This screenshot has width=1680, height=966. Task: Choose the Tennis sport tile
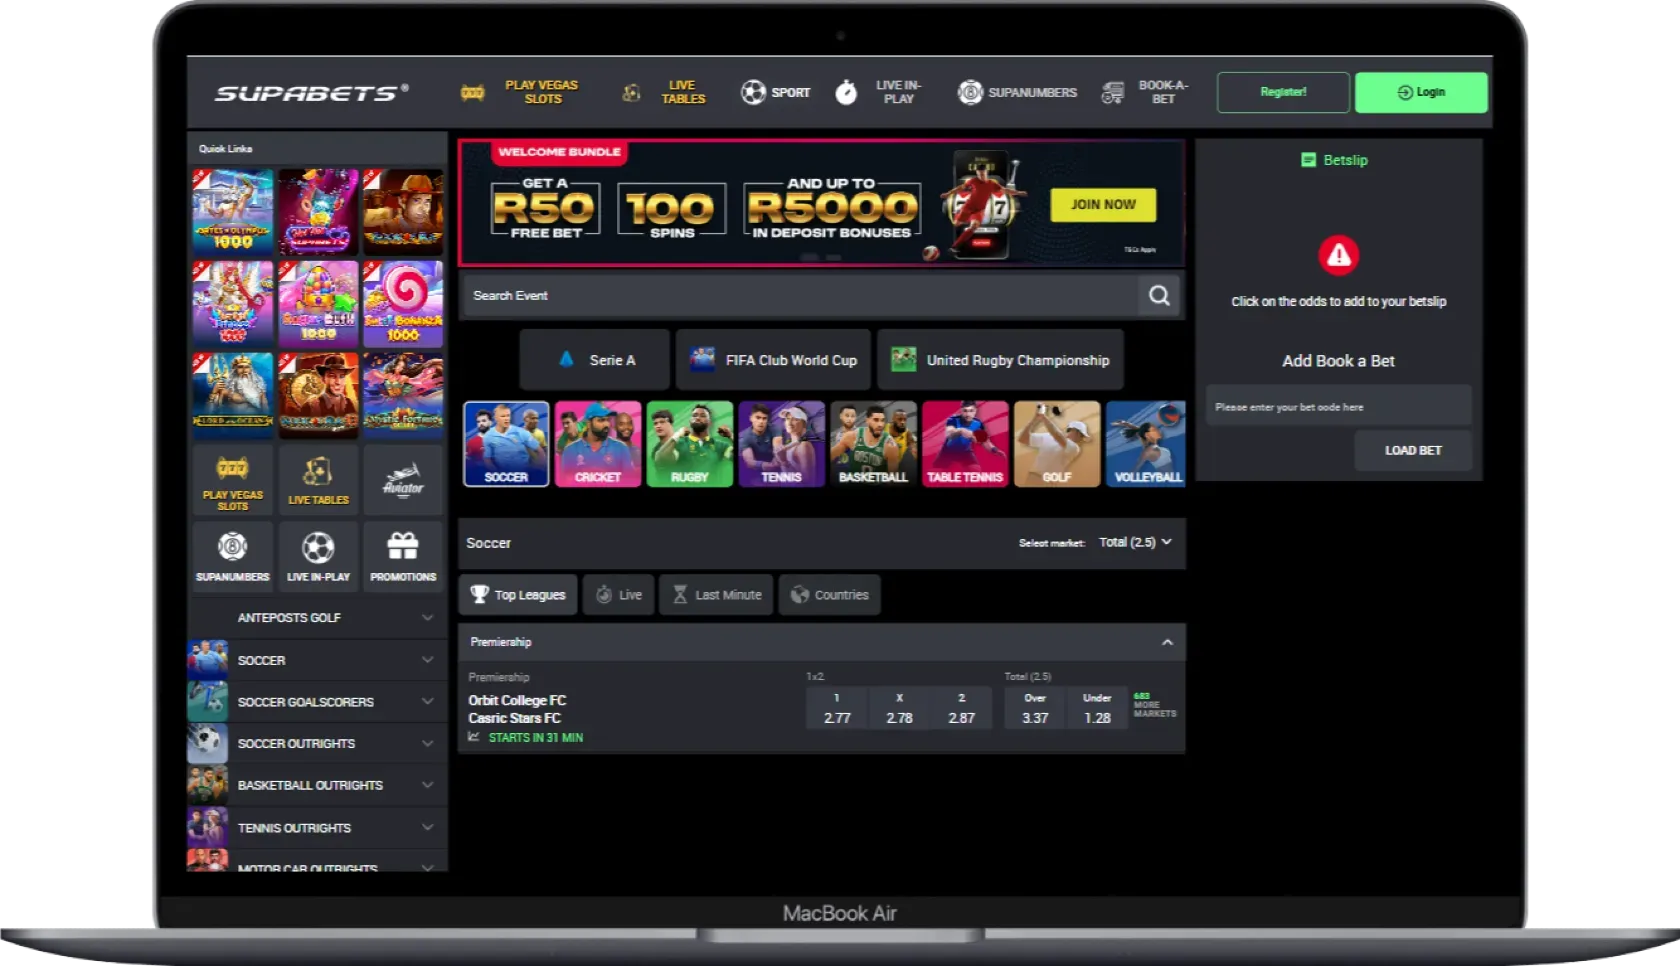click(x=781, y=444)
